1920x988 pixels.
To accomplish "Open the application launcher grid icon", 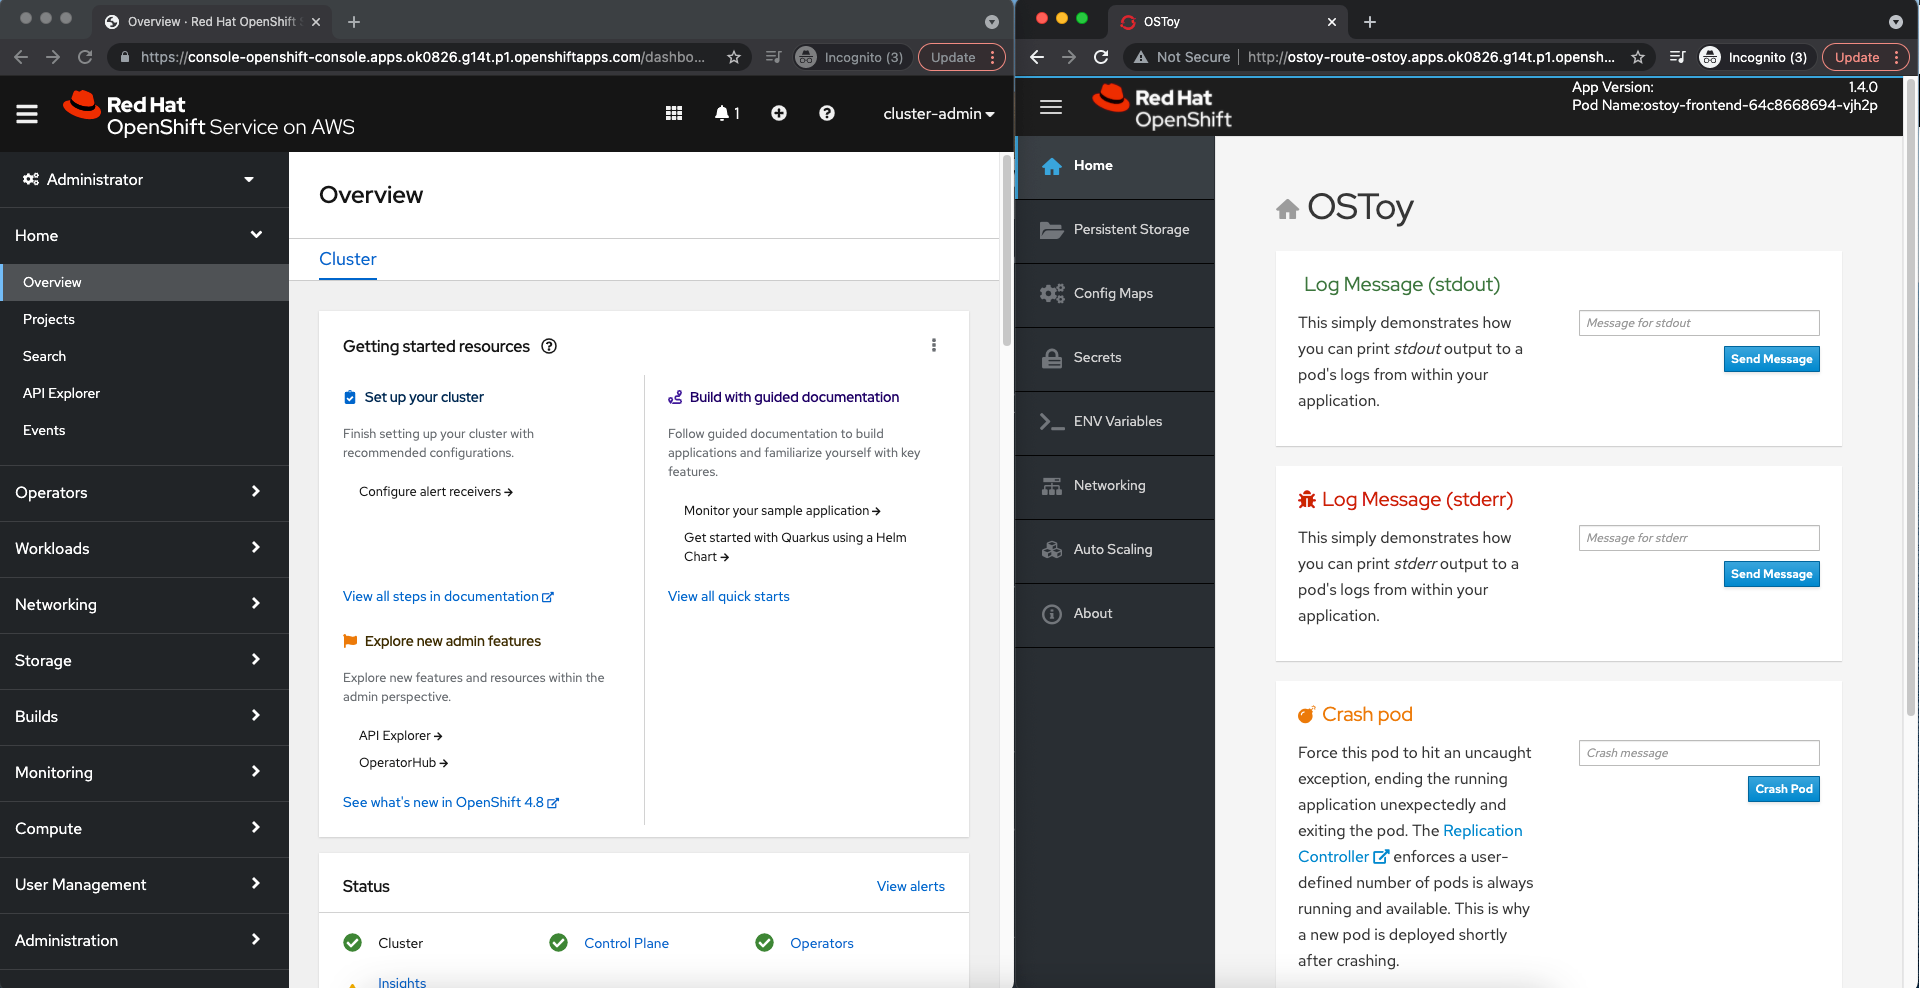I will pos(674,114).
